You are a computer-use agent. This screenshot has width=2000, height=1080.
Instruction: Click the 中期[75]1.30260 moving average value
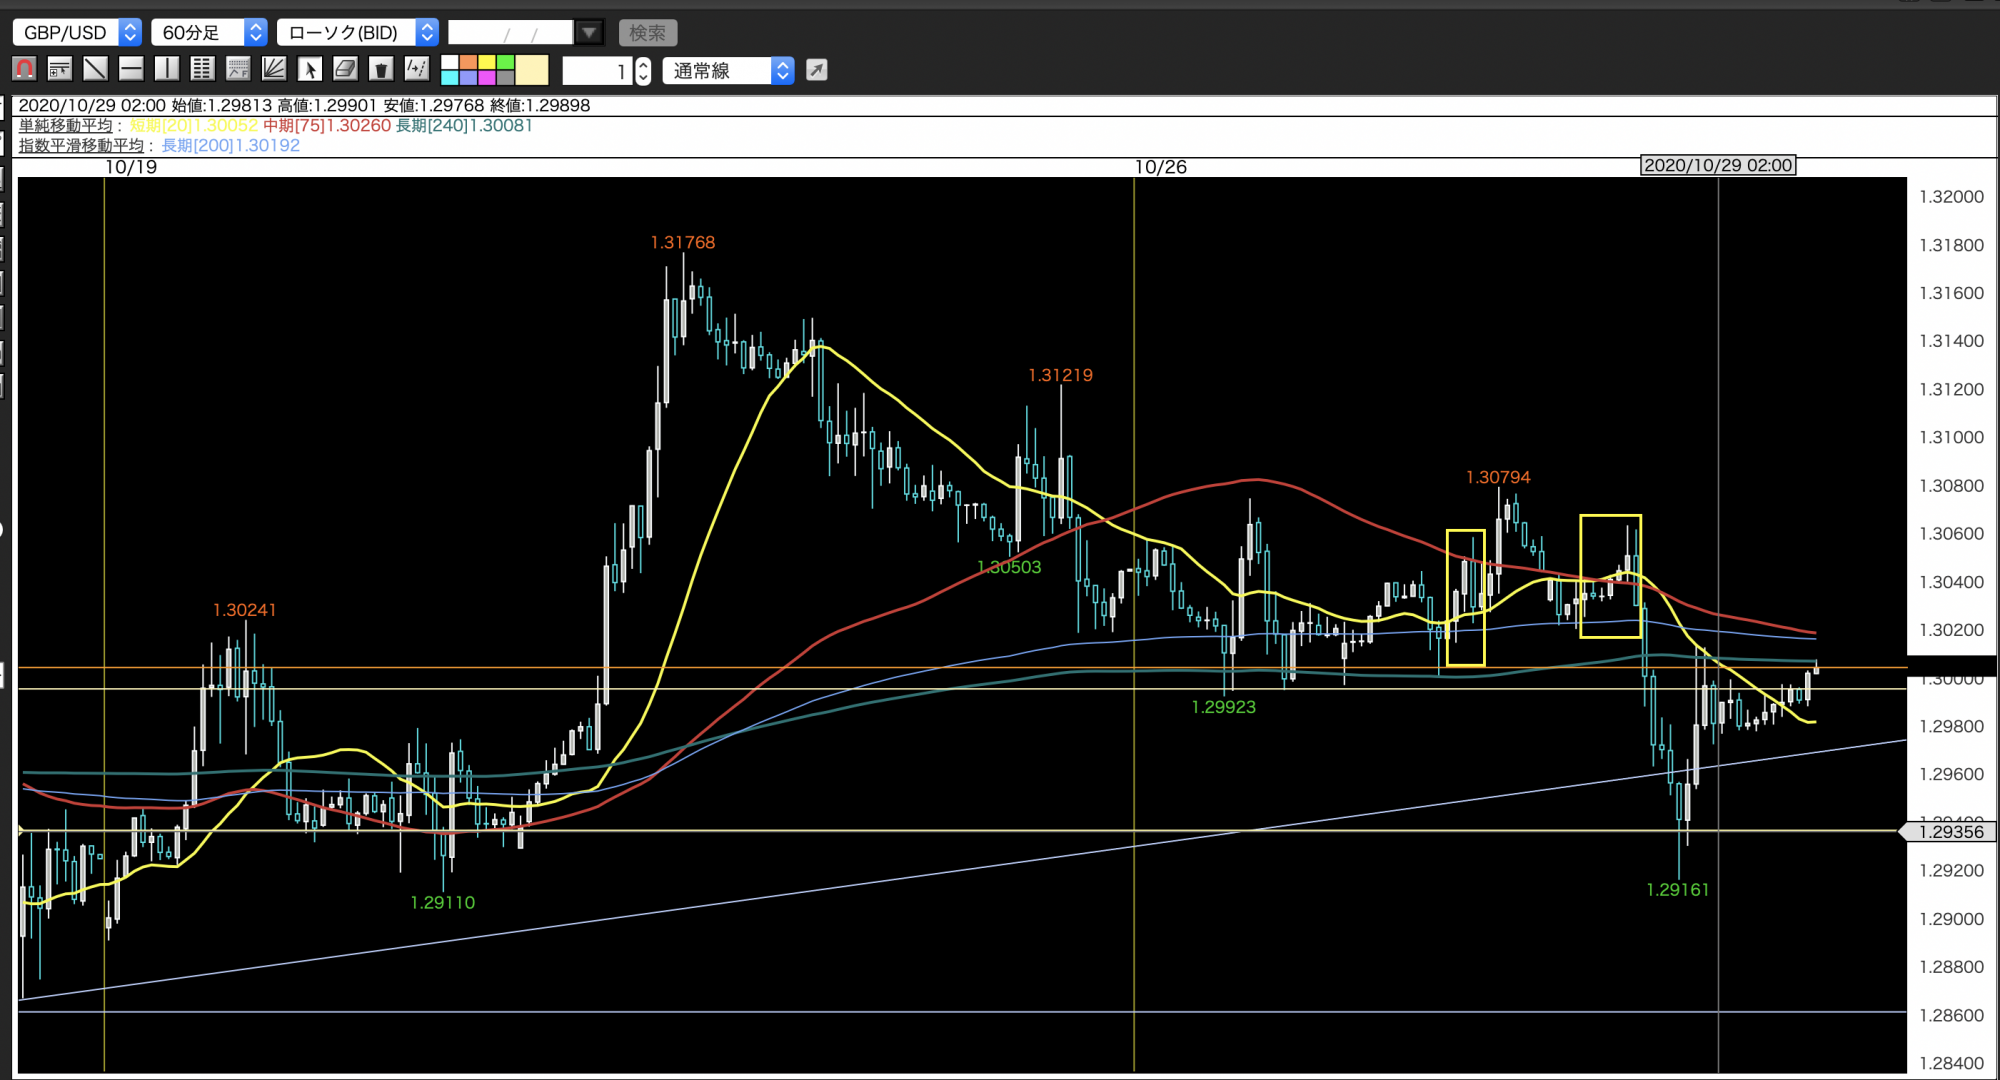pos(327,125)
